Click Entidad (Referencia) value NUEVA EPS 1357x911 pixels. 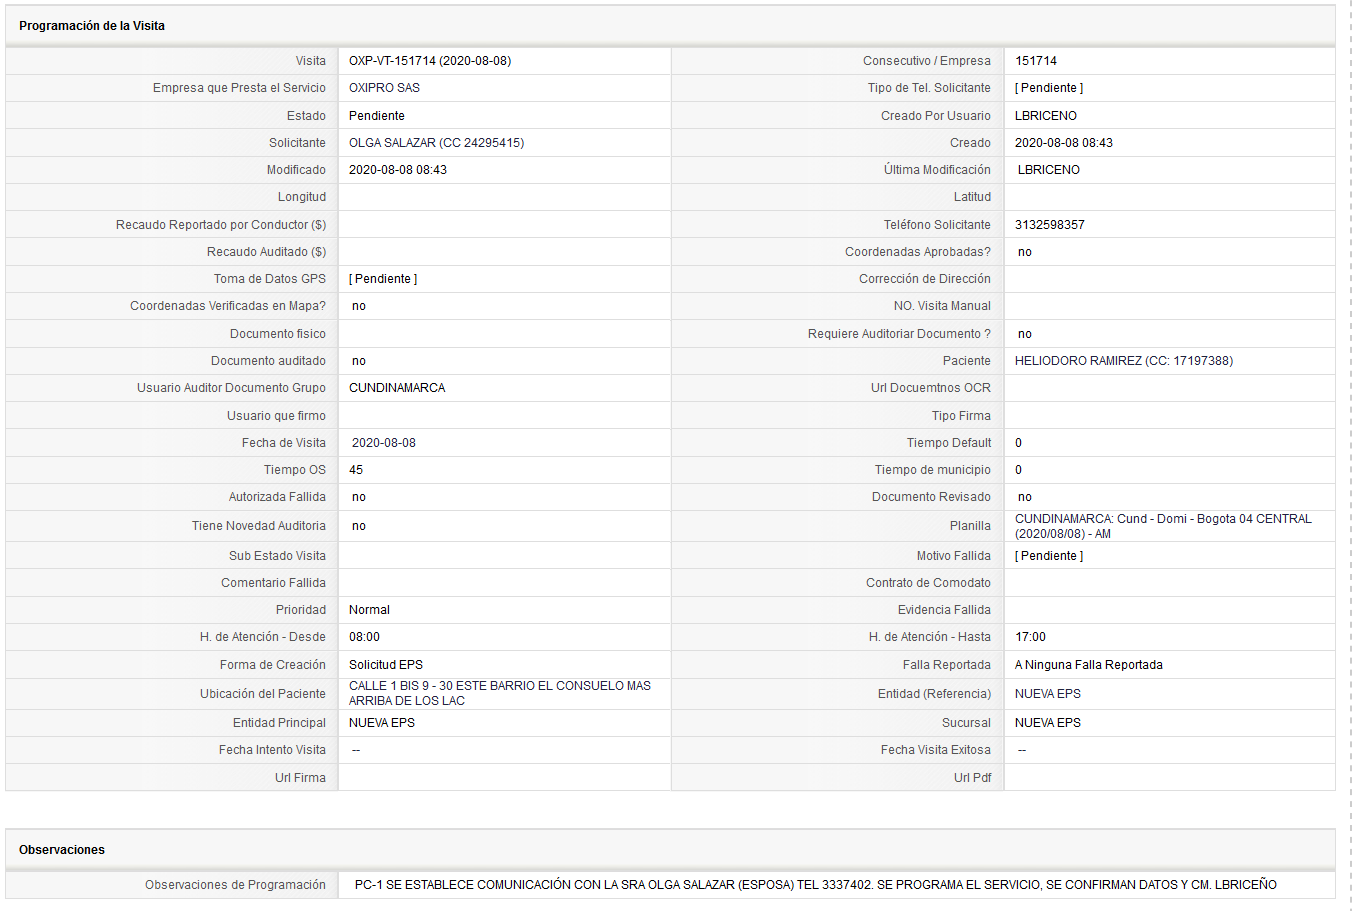[x=1048, y=694]
